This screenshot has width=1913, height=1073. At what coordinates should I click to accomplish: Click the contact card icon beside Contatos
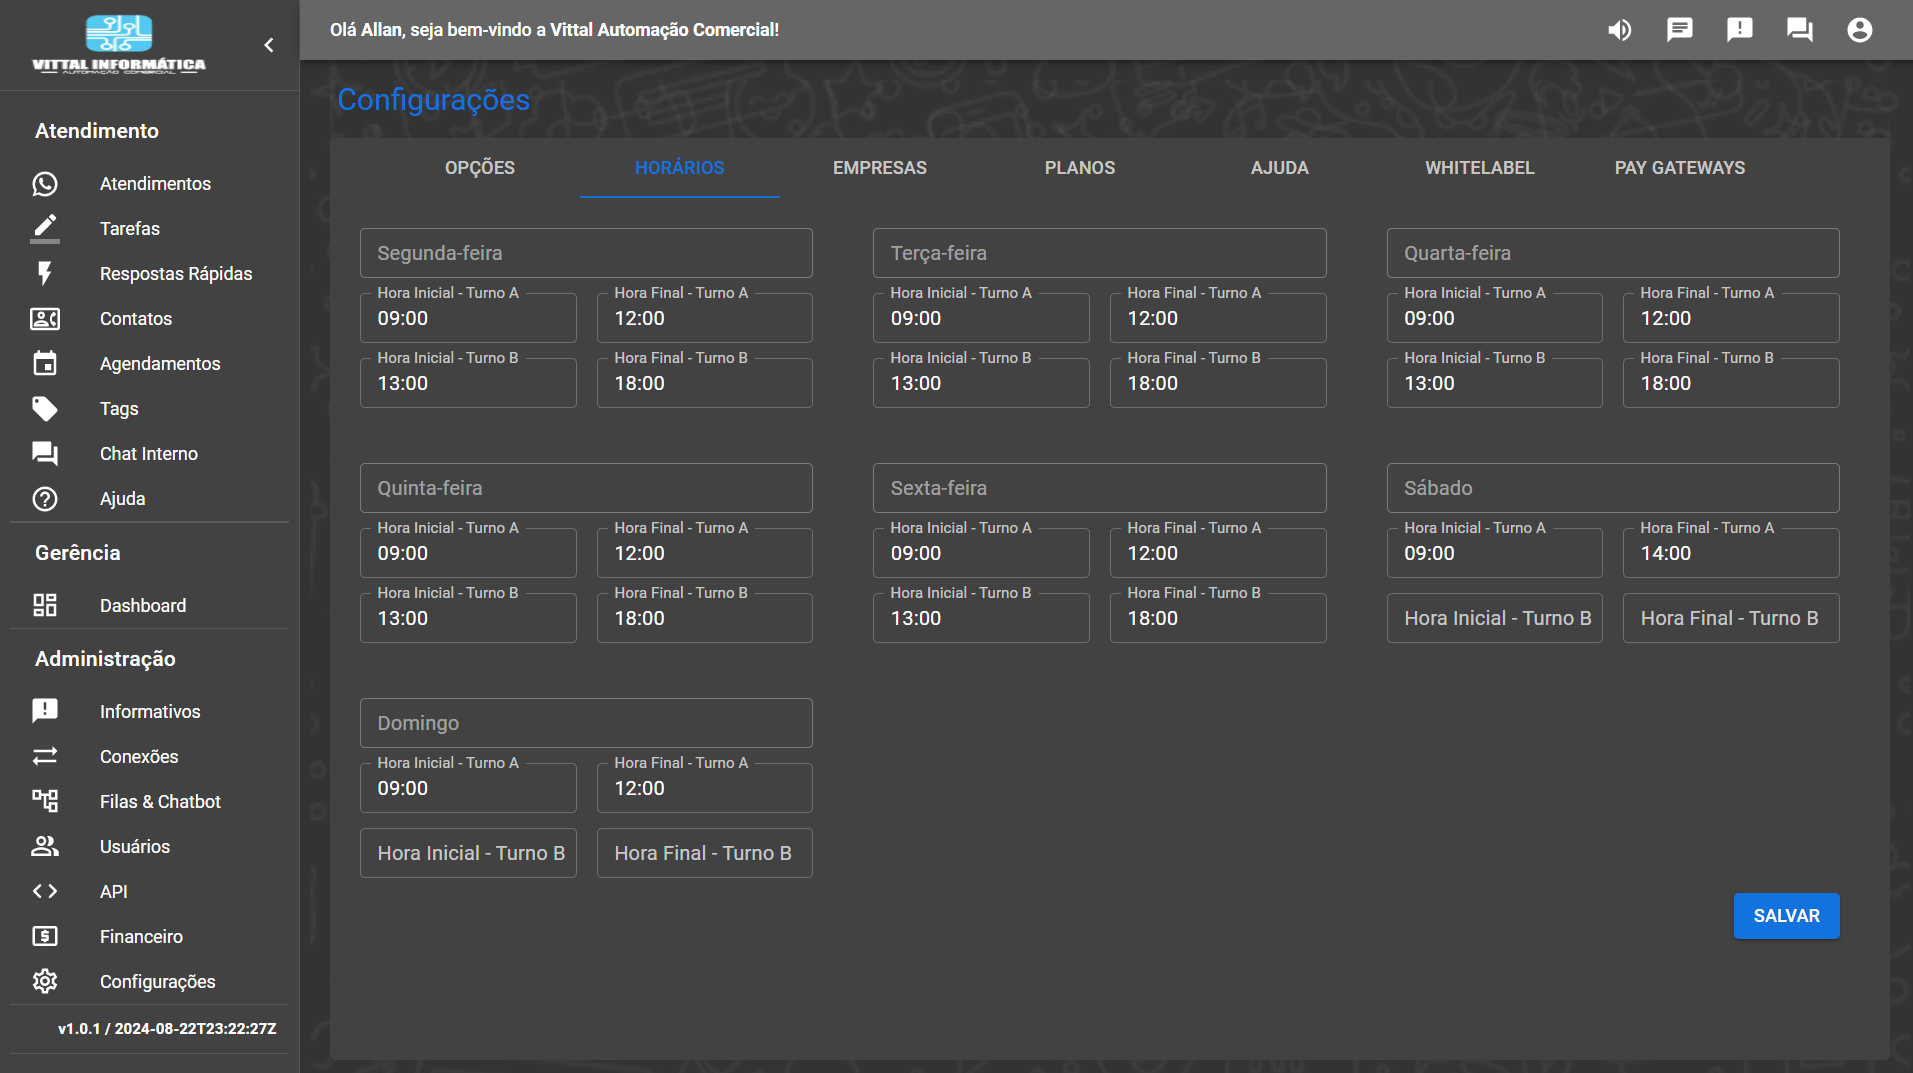45,319
